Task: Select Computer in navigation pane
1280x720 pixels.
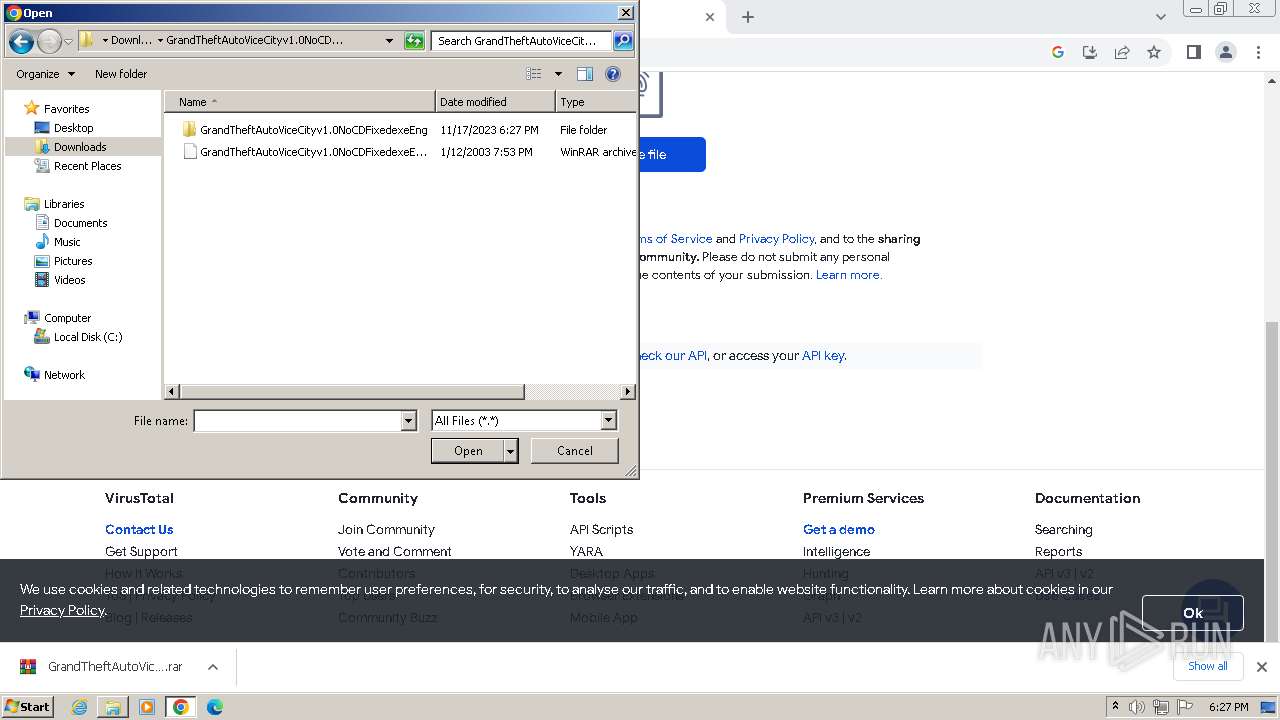Action: click(67, 318)
